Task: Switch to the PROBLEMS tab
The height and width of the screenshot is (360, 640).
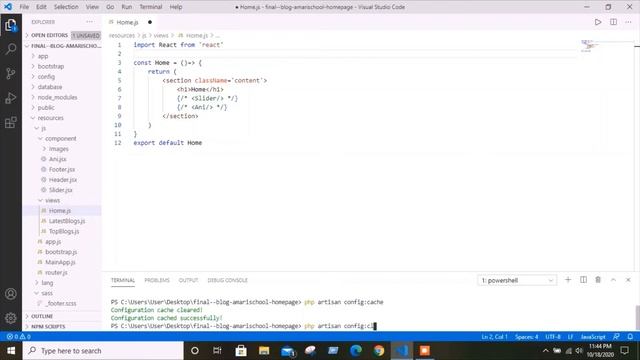Action: click(x=157, y=280)
